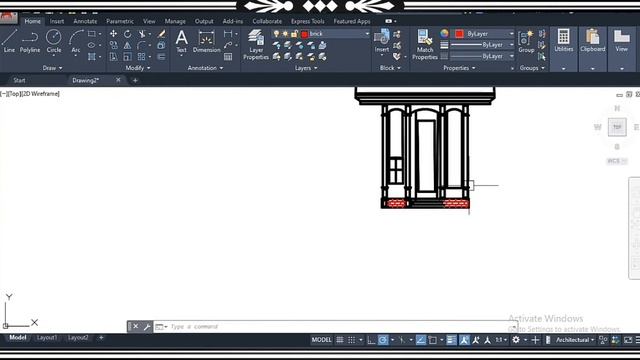Select the Dimension tool

[x=207, y=41]
